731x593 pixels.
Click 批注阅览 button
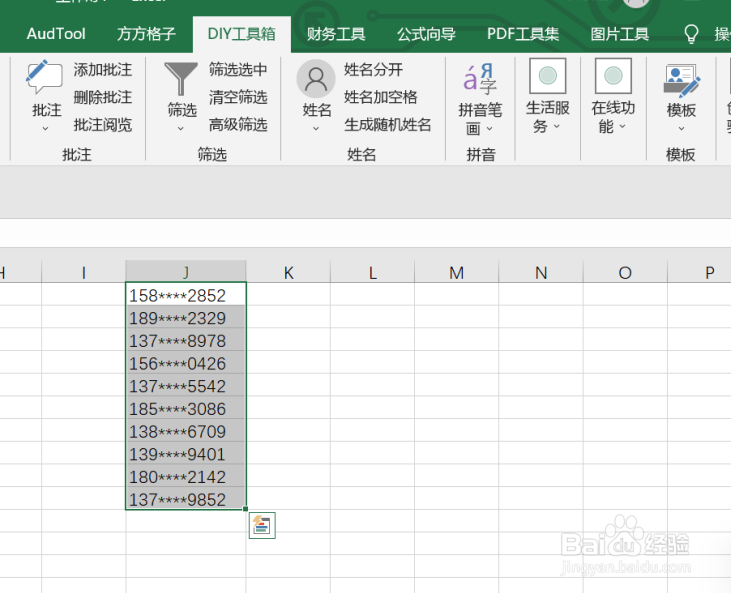click(103, 124)
